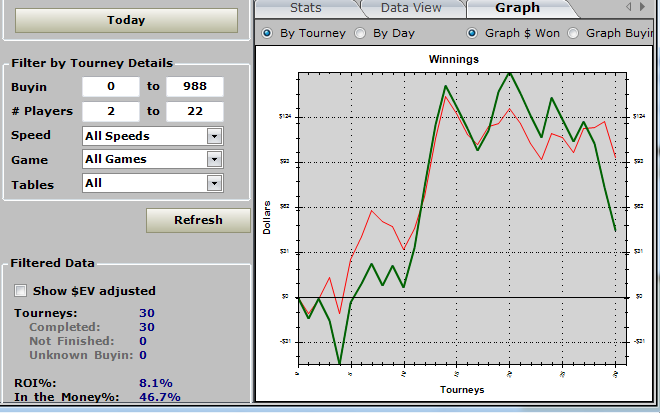Click the ROI% value 8.1%
The height and width of the screenshot is (413, 660).
(156, 383)
